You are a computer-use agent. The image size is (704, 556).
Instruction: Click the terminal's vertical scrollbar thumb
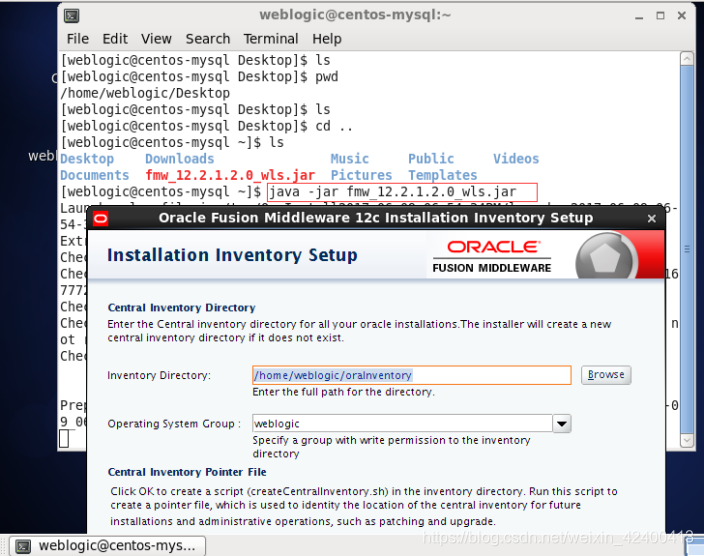point(687,249)
